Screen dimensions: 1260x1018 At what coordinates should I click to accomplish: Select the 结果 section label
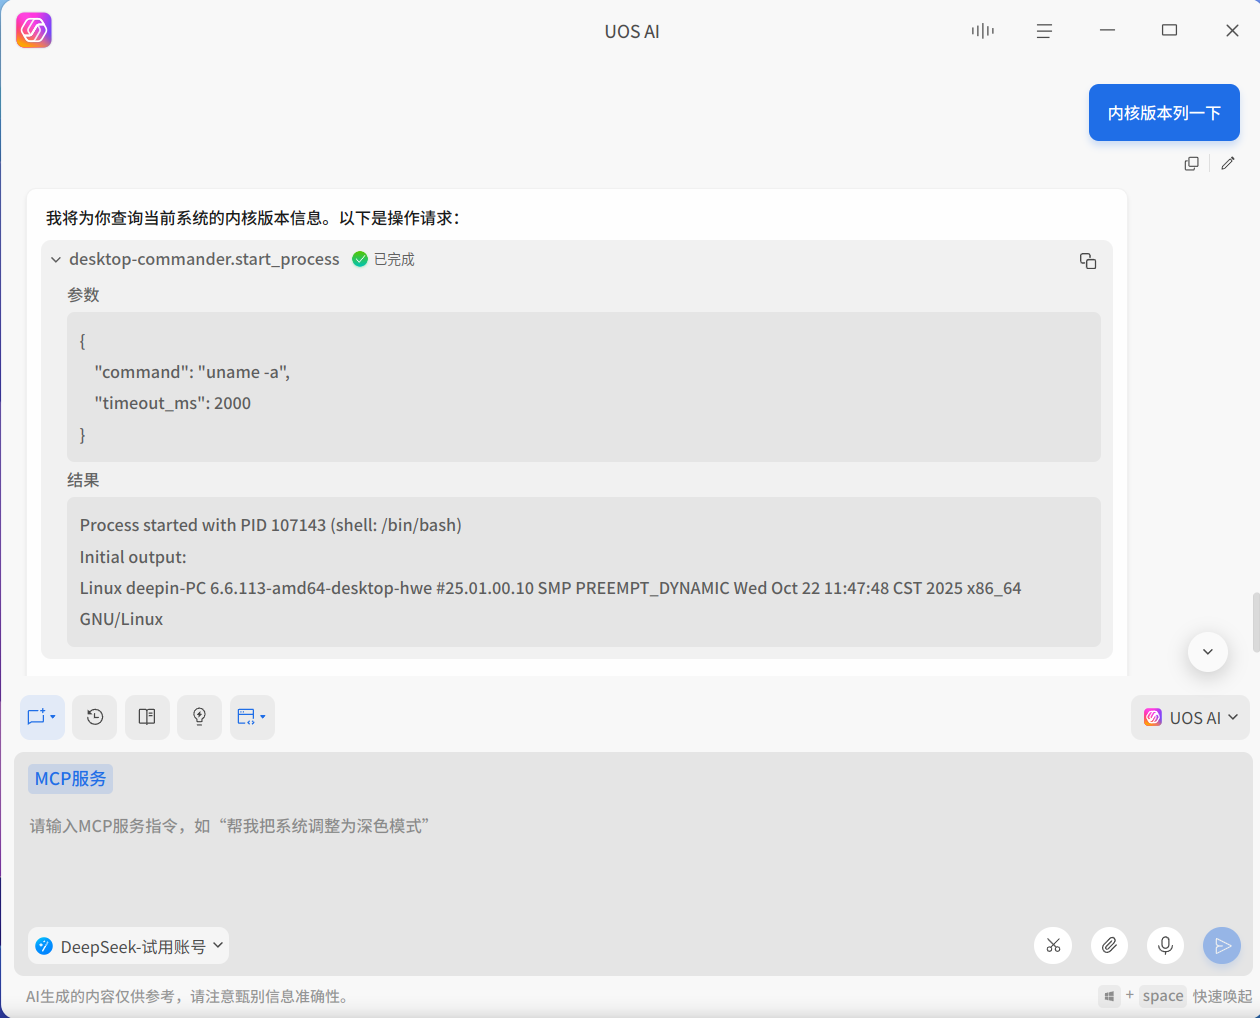coord(83,480)
